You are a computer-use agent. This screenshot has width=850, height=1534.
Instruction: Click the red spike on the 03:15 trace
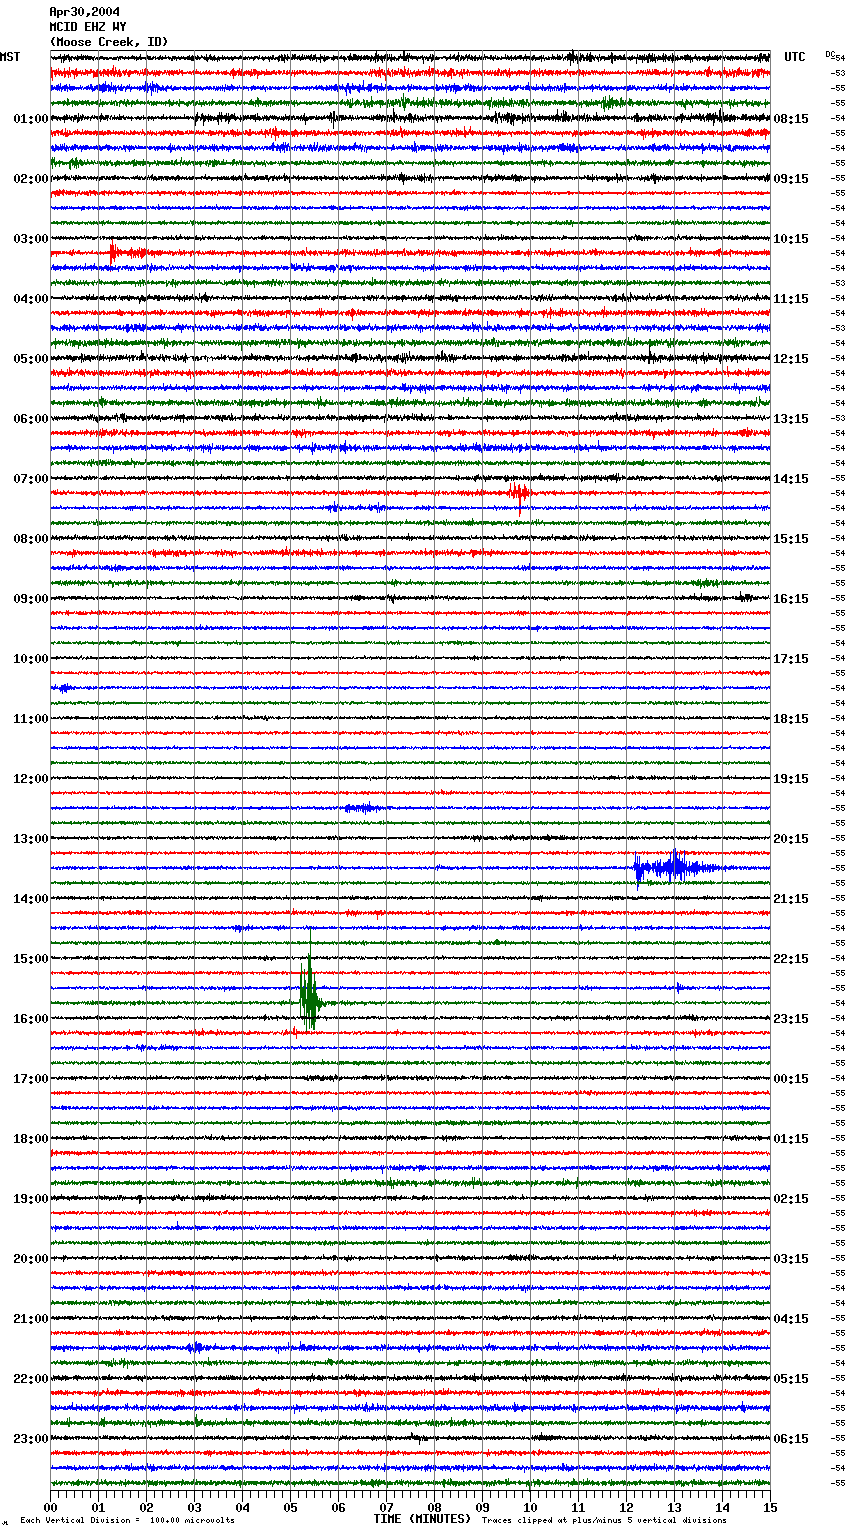(113, 253)
